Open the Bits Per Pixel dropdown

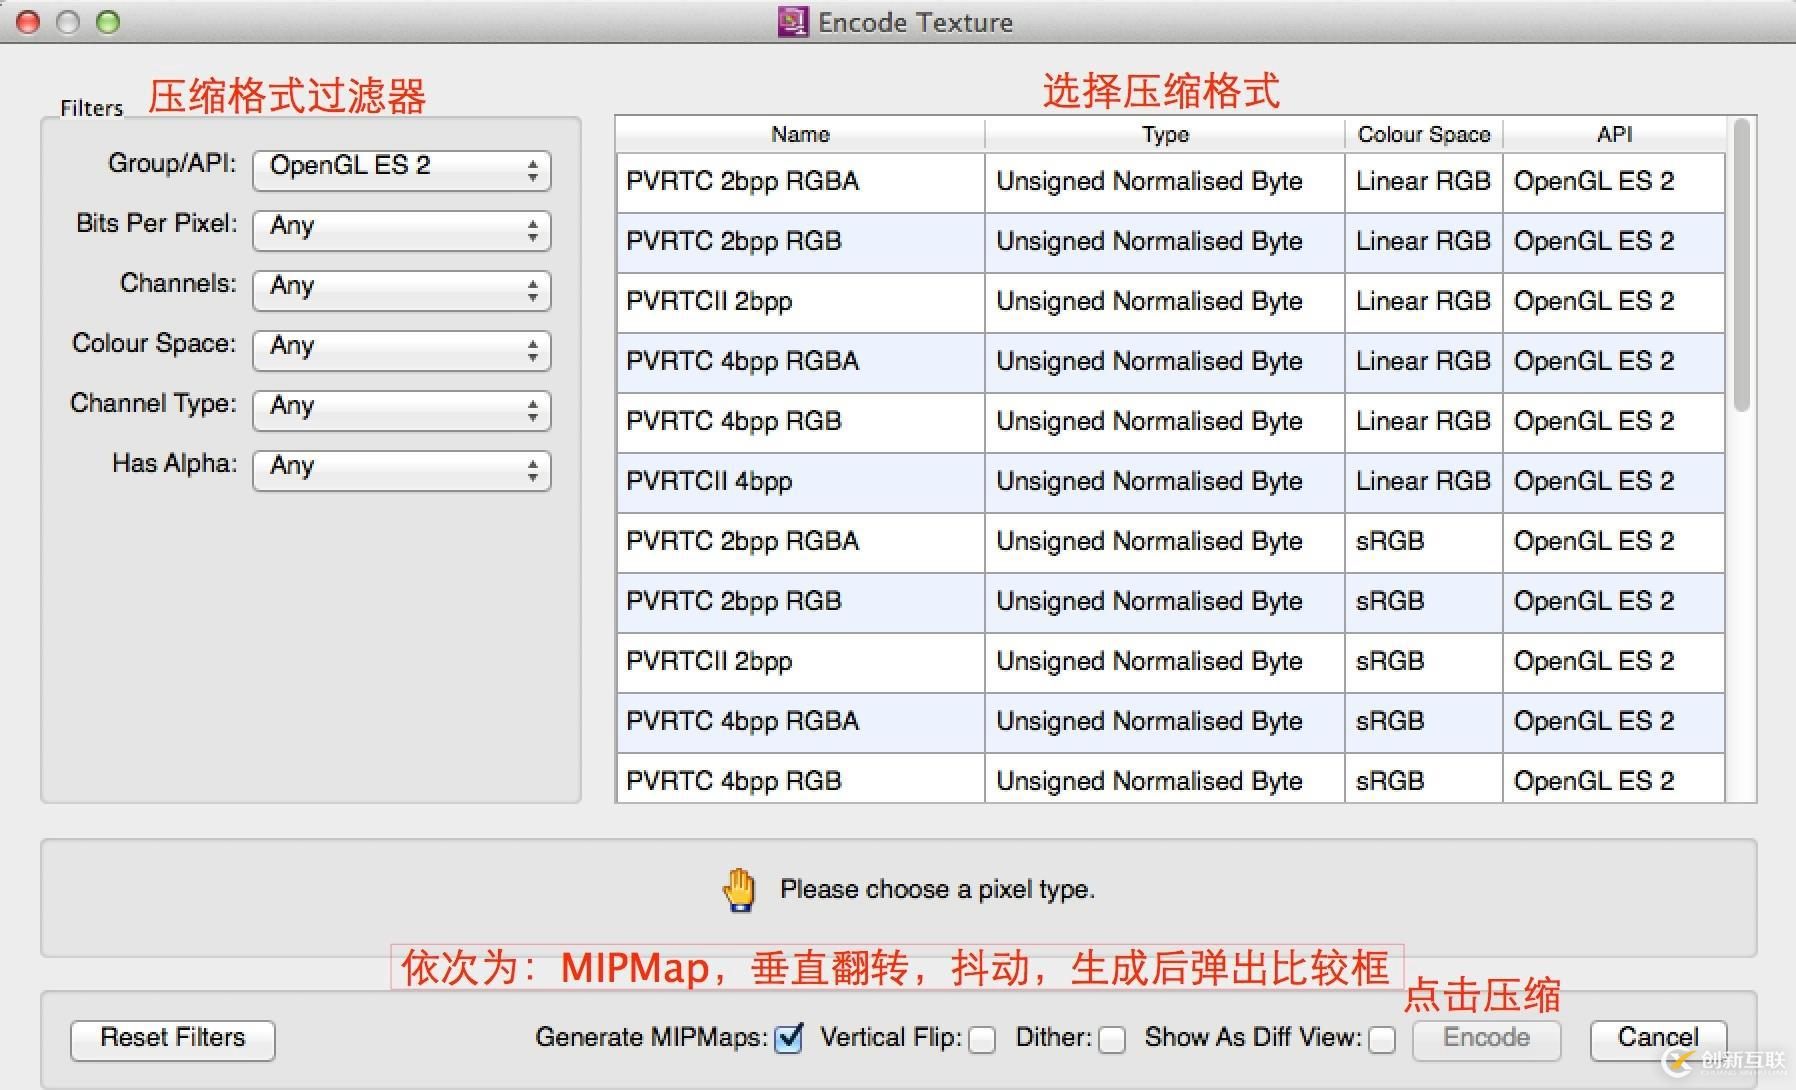[x=402, y=230]
